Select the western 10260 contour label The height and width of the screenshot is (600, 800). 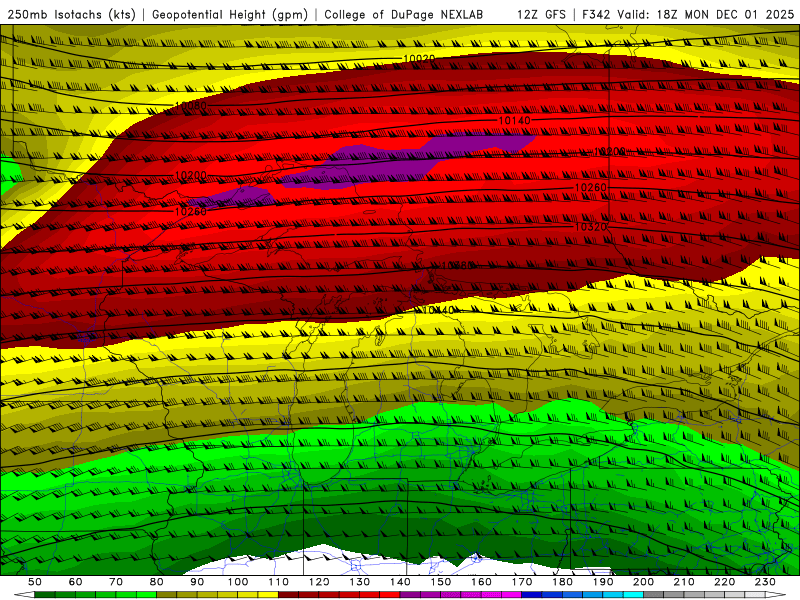(191, 211)
